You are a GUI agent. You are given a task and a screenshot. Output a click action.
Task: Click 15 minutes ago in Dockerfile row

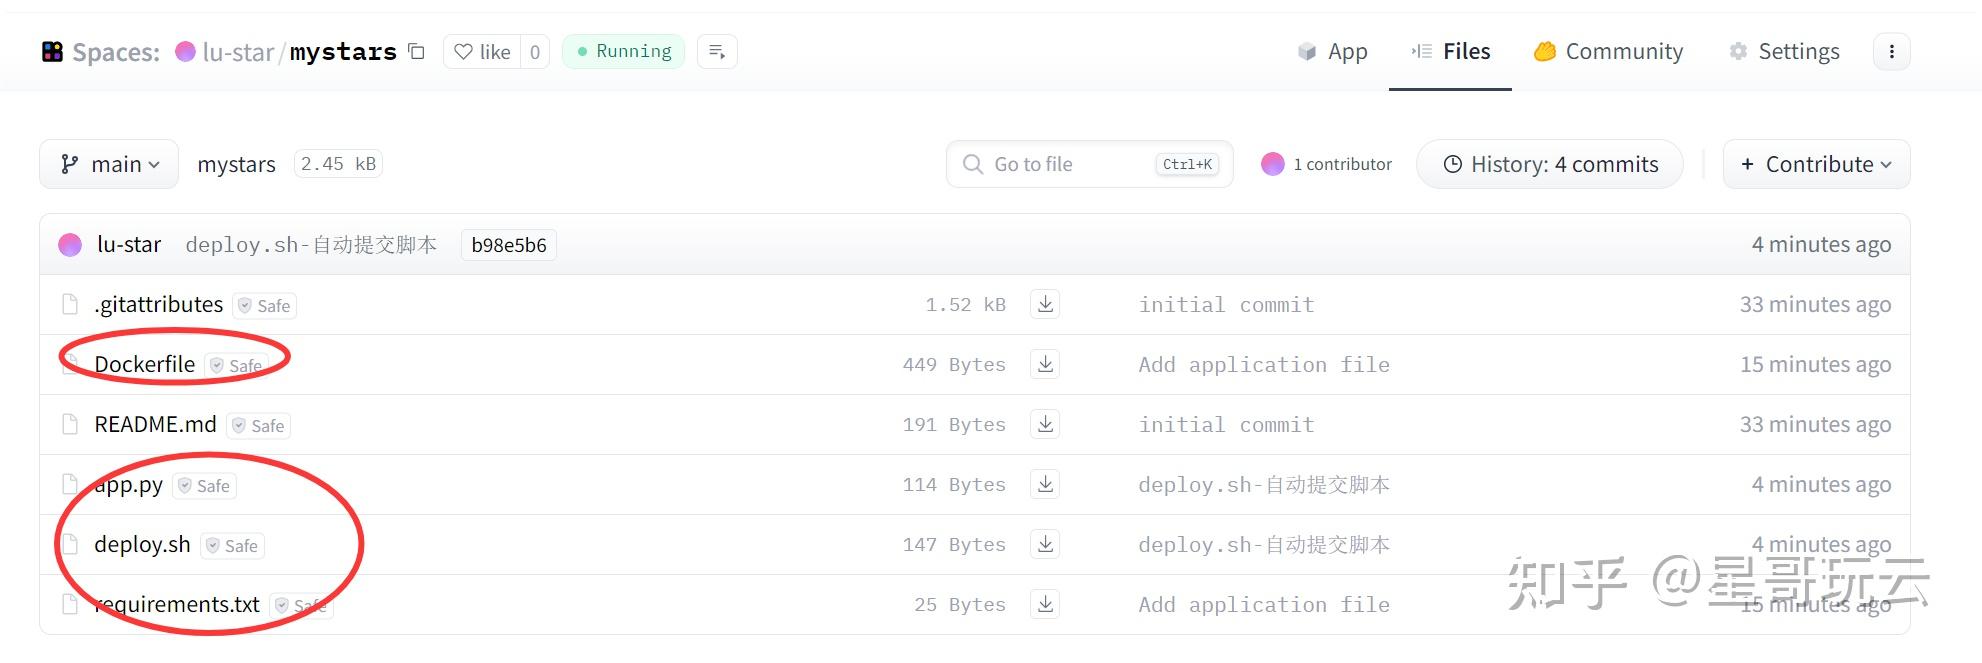1815,364
